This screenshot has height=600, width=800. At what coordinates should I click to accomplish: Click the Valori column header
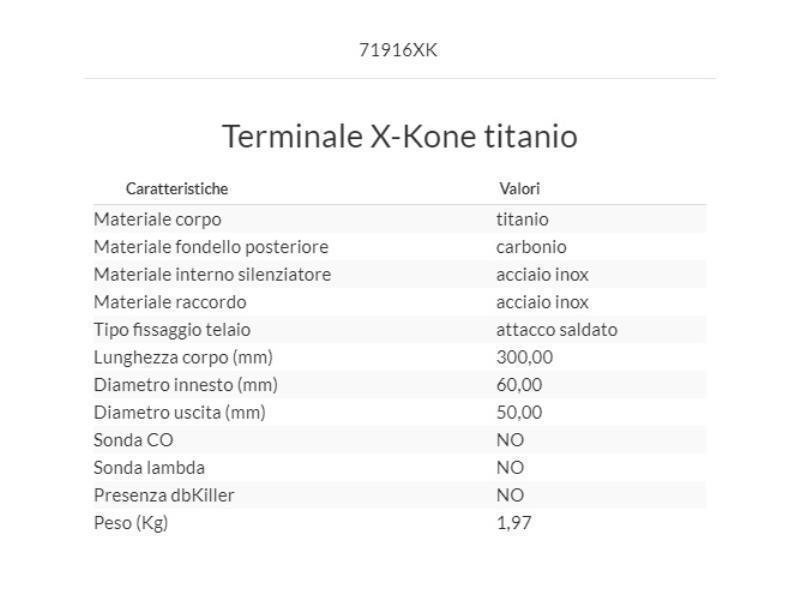pos(520,189)
